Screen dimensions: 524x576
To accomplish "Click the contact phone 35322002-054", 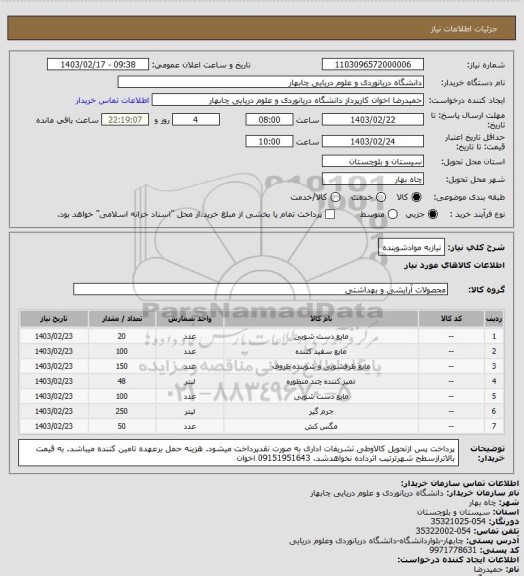I will click(x=443, y=531).
